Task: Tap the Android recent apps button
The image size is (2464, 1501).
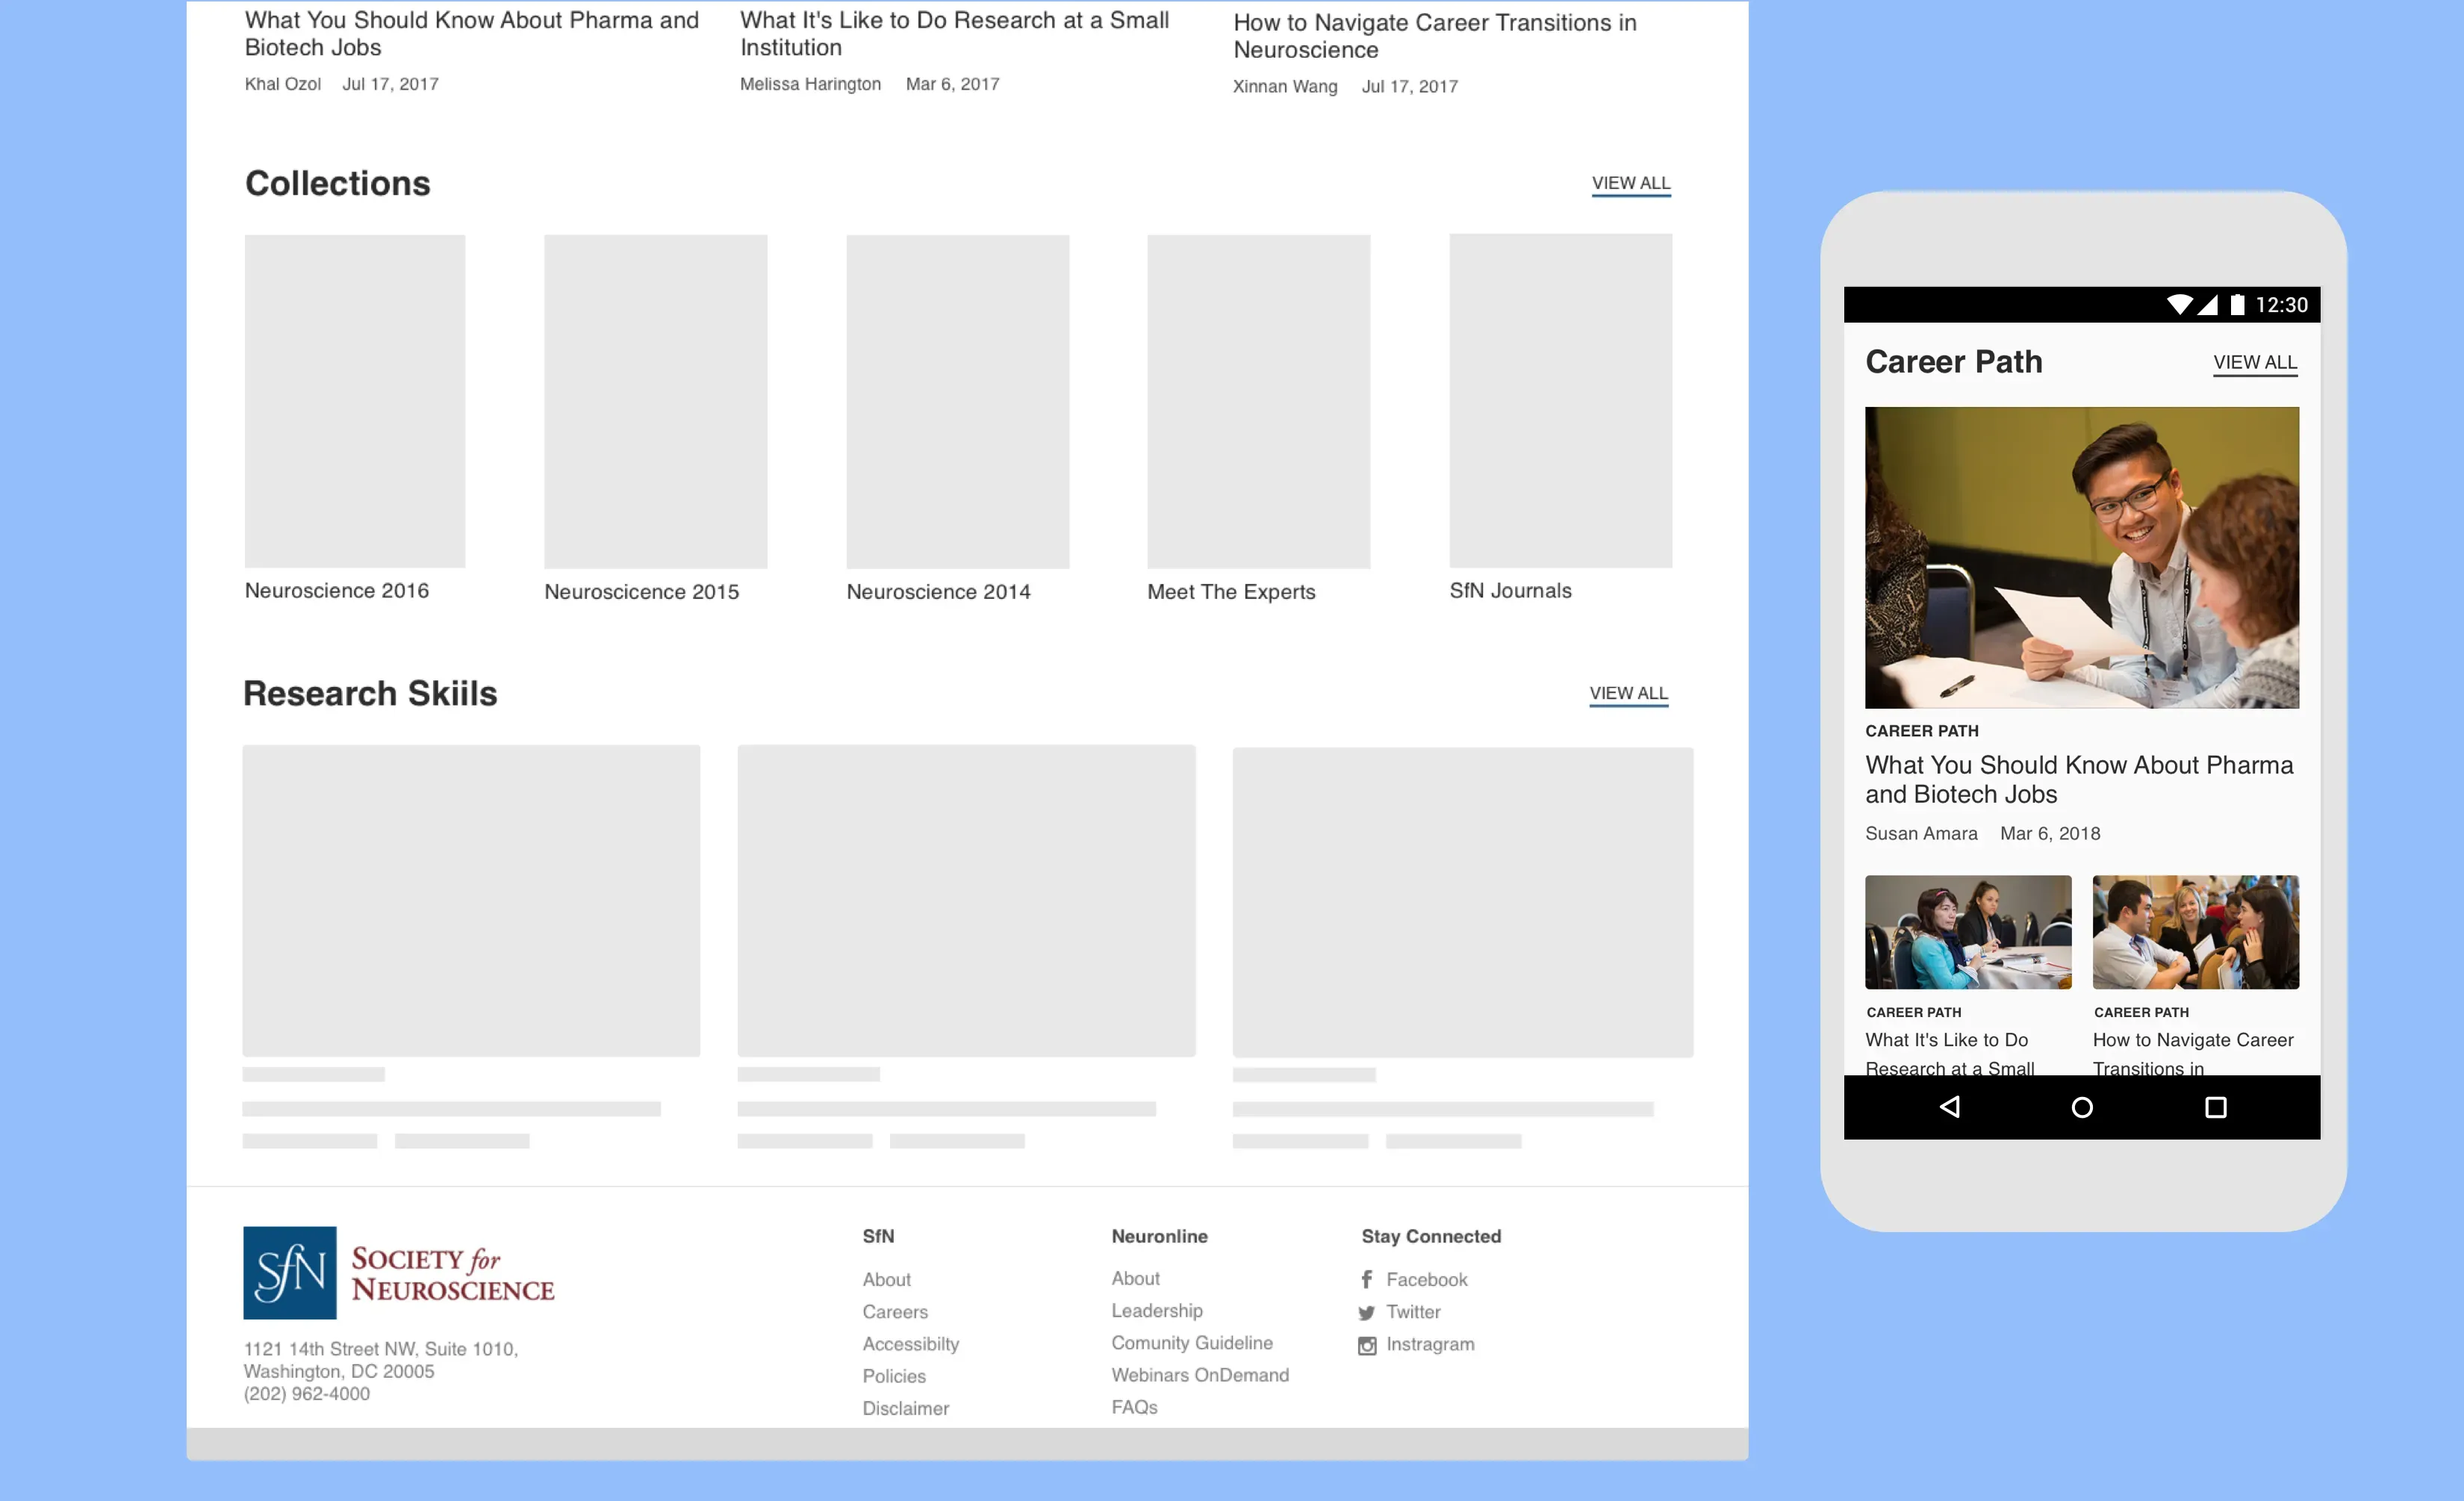Action: click(x=2217, y=1107)
